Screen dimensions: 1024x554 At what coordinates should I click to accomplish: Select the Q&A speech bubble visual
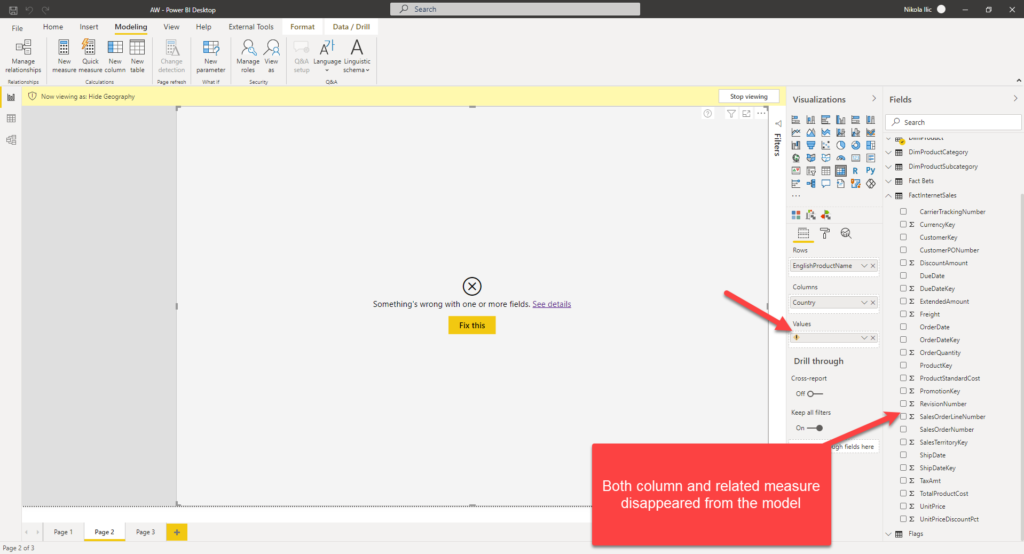pyautogui.click(x=825, y=184)
